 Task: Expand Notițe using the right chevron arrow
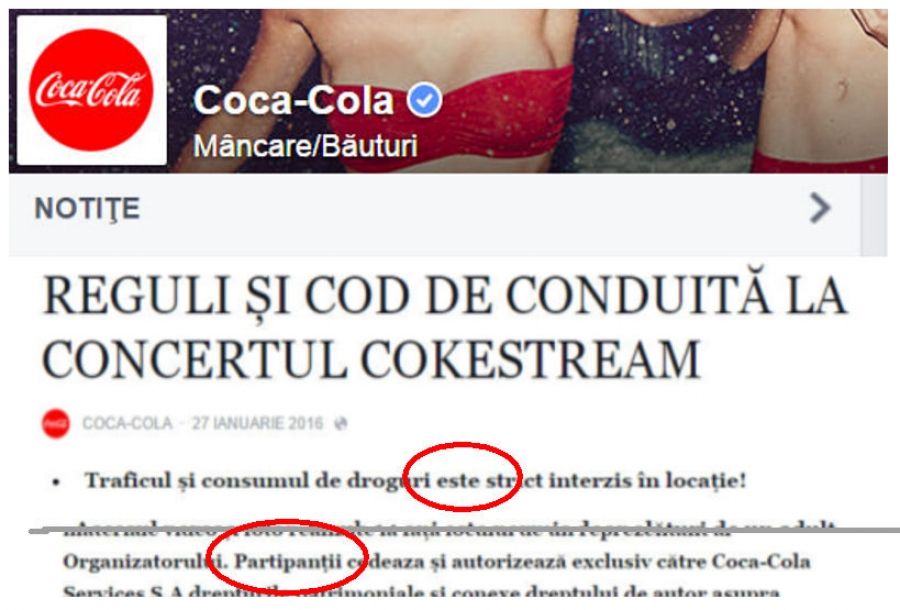(820, 208)
